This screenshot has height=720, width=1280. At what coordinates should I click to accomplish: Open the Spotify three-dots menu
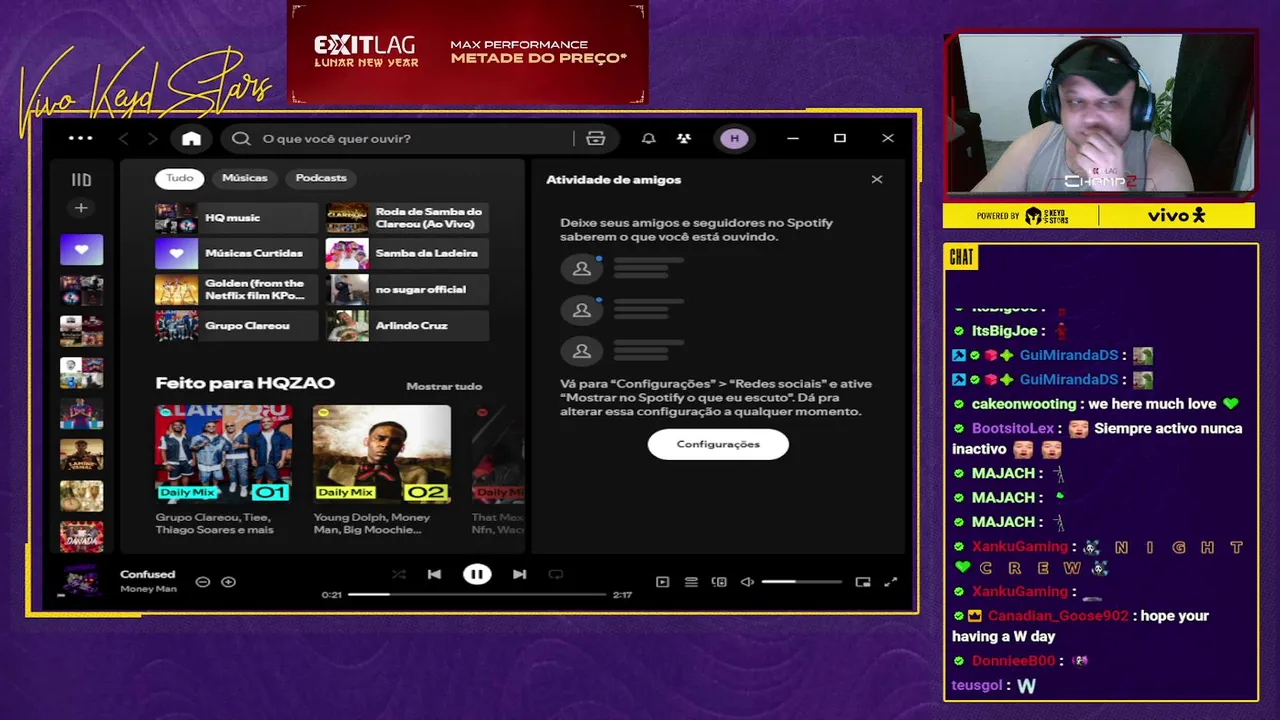point(80,138)
